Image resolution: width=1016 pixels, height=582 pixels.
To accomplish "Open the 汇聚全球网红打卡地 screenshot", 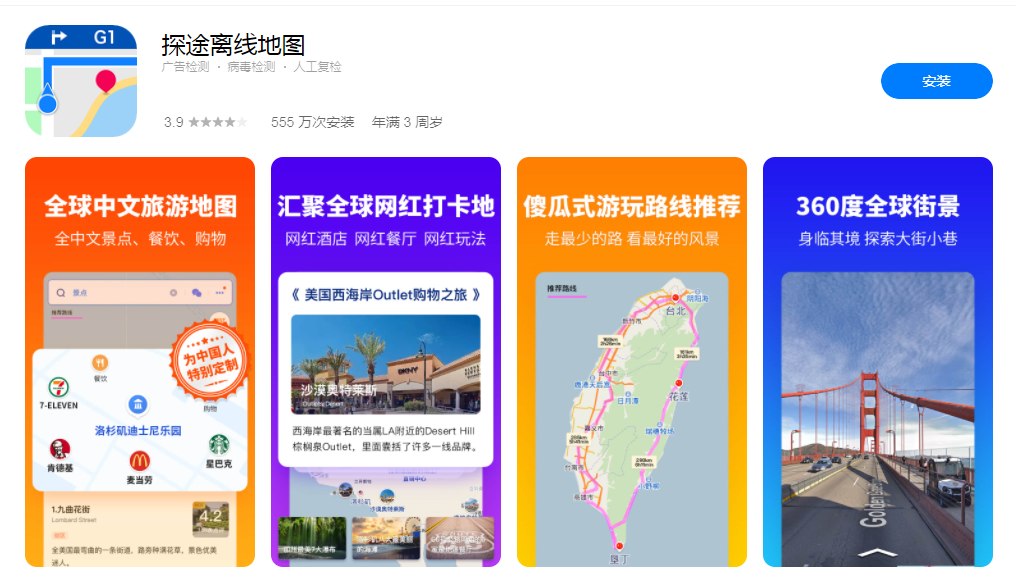I will (x=386, y=362).
